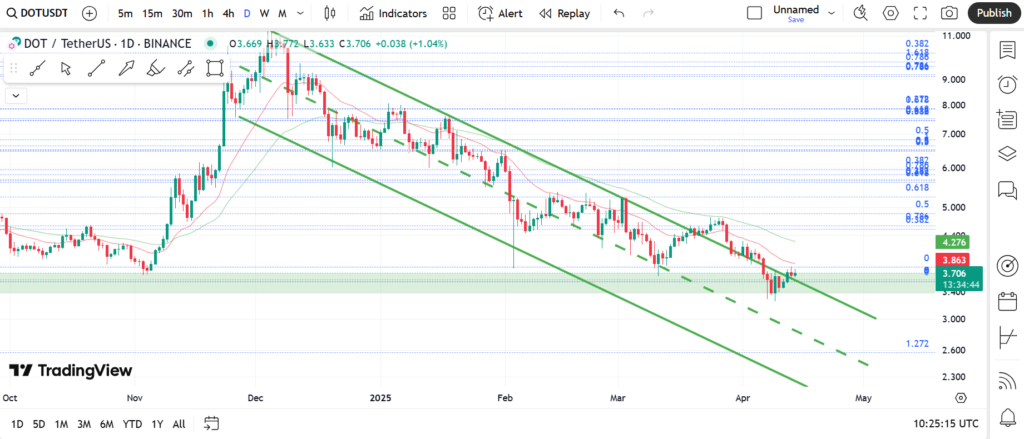Switch to the 4h timeframe
1024x439 pixels.
[x=228, y=13]
